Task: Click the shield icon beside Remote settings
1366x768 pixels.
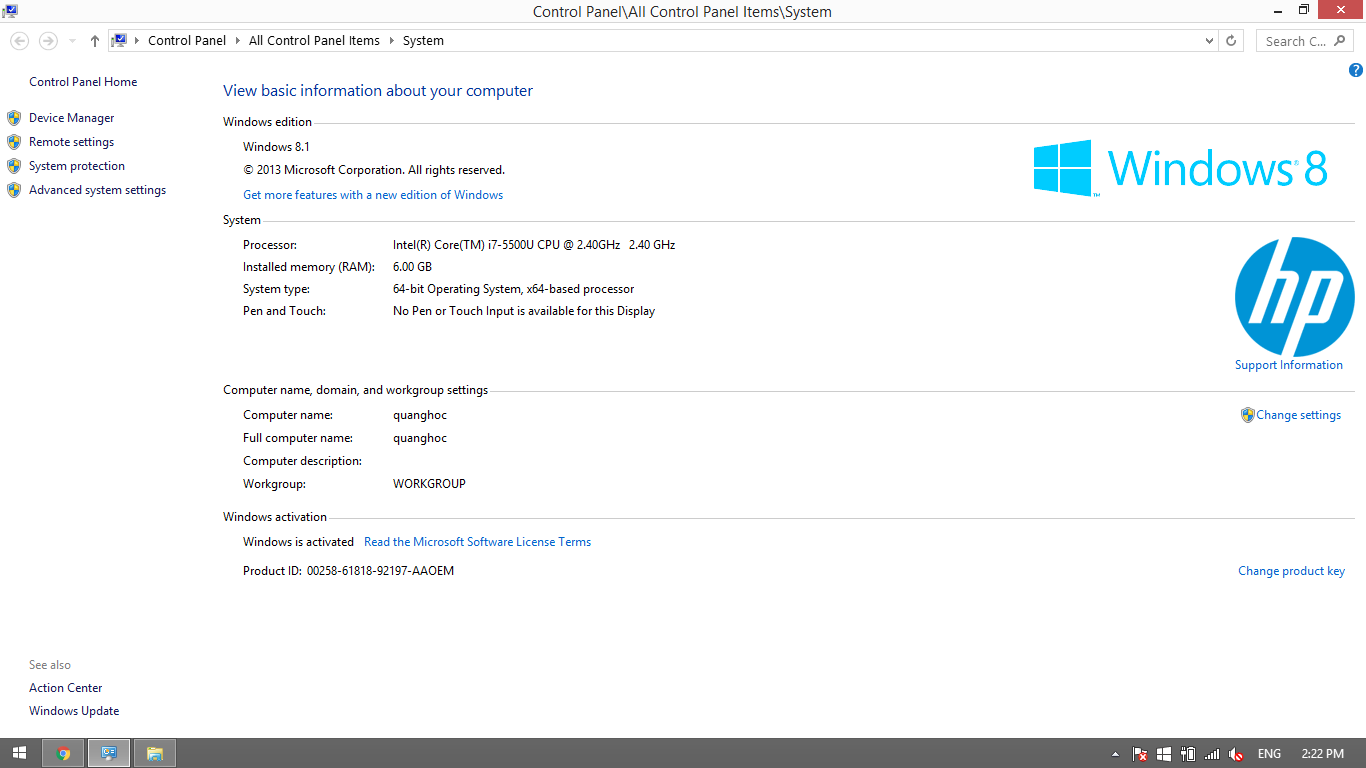Action: 14,142
